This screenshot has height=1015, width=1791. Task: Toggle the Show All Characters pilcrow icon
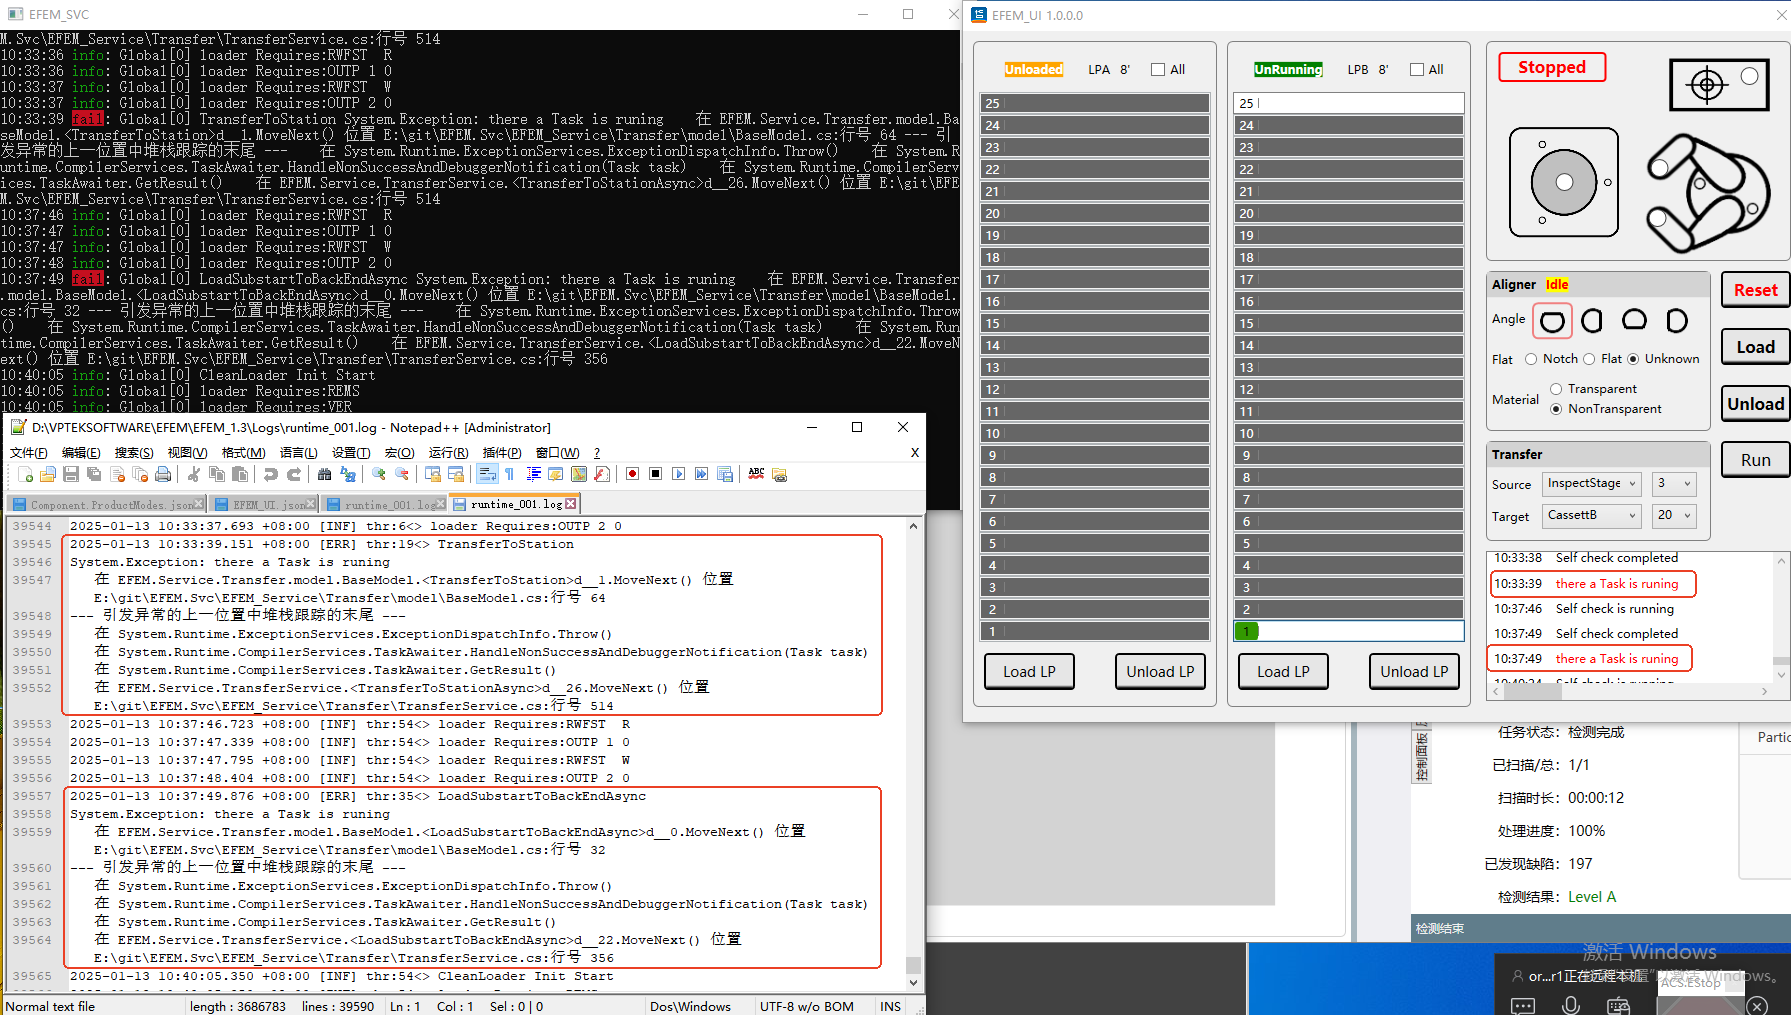pyautogui.click(x=510, y=474)
